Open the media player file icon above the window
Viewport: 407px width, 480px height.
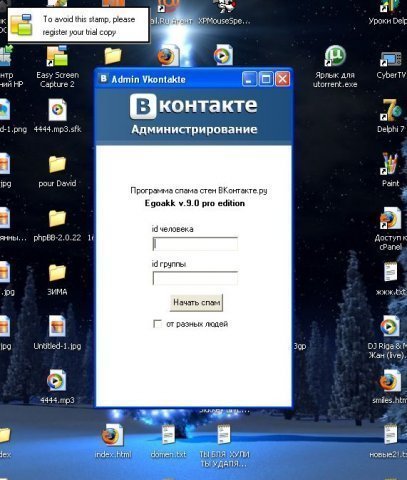223,55
